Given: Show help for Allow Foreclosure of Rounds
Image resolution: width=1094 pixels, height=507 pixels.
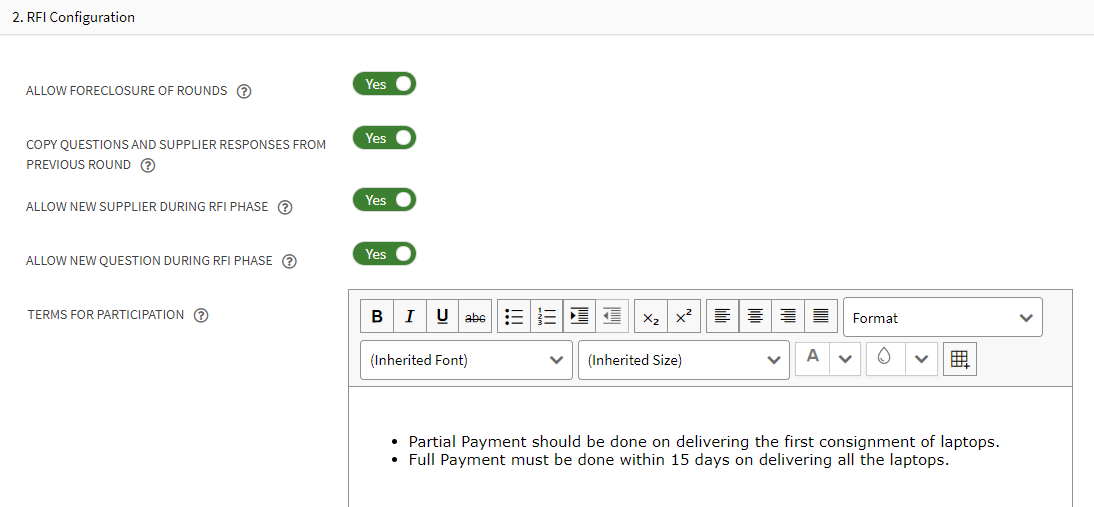Looking at the screenshot, I should pyautogui.click(x=244, y=91).
